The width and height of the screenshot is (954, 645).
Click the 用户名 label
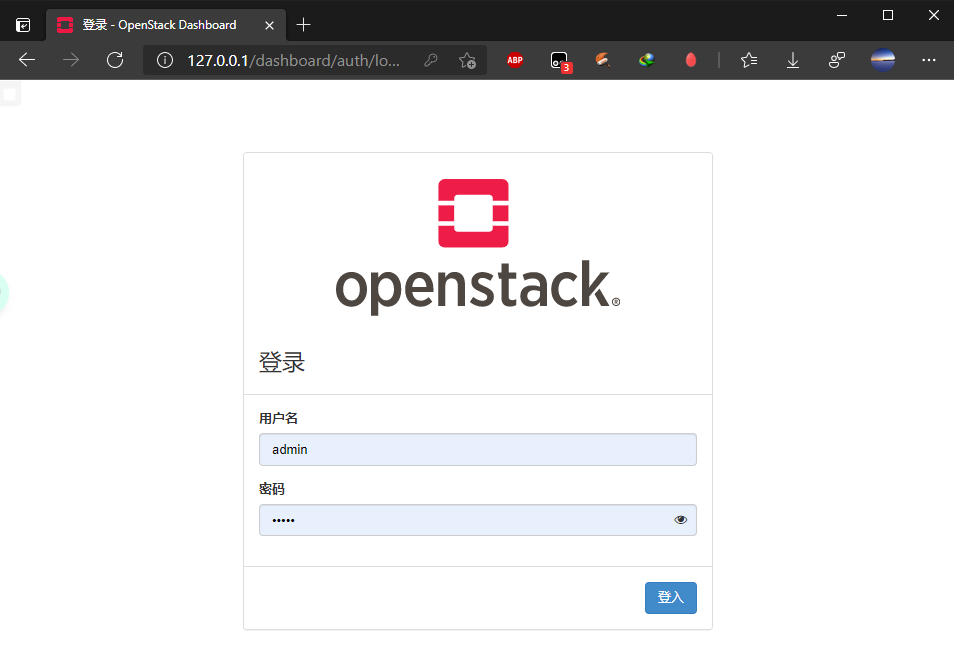278,418
